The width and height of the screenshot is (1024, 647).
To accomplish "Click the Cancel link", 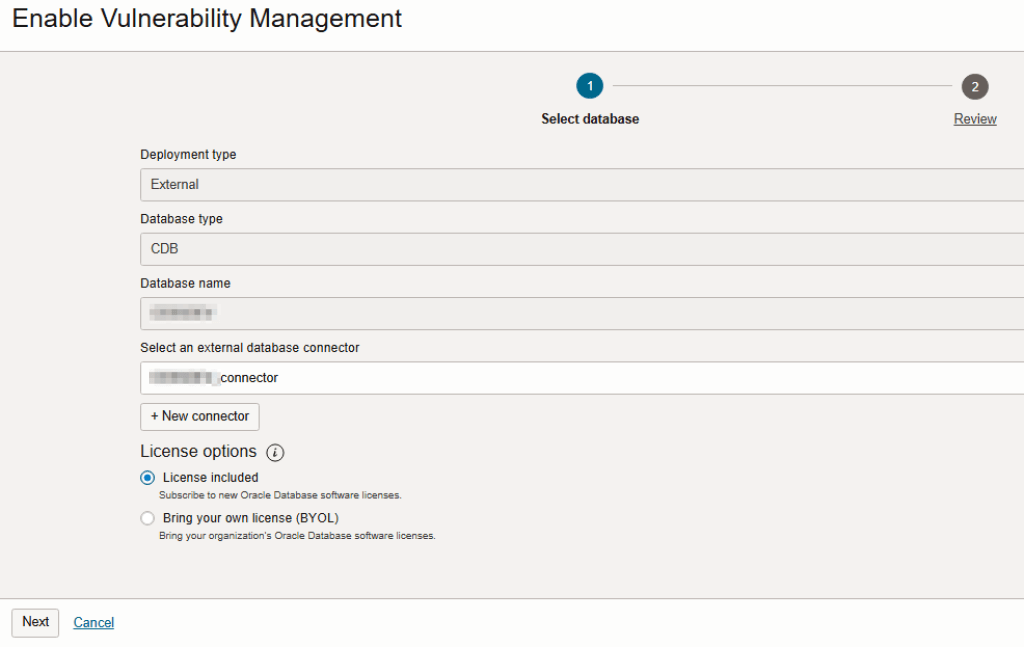I will 94,622.
